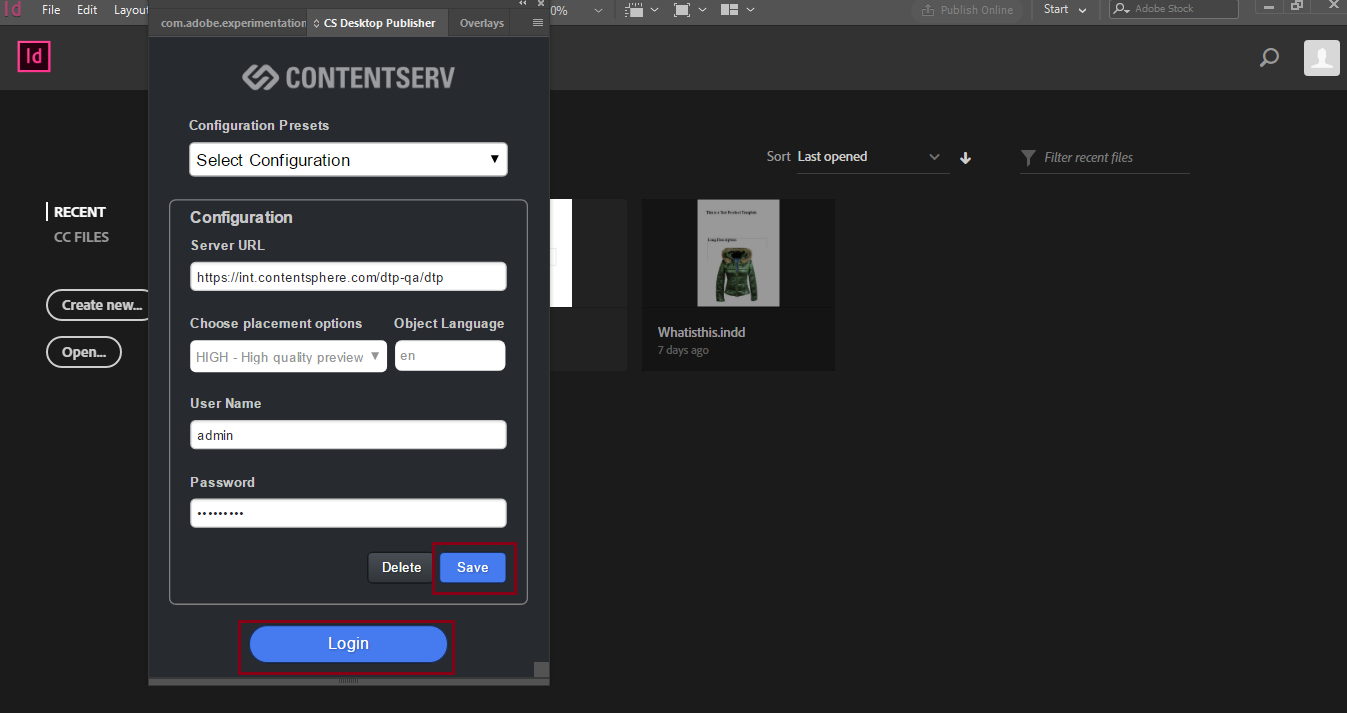1347x713 pixels.
Task: Toggle sort direction arrow icon
Action: click(x=965, y=157)
